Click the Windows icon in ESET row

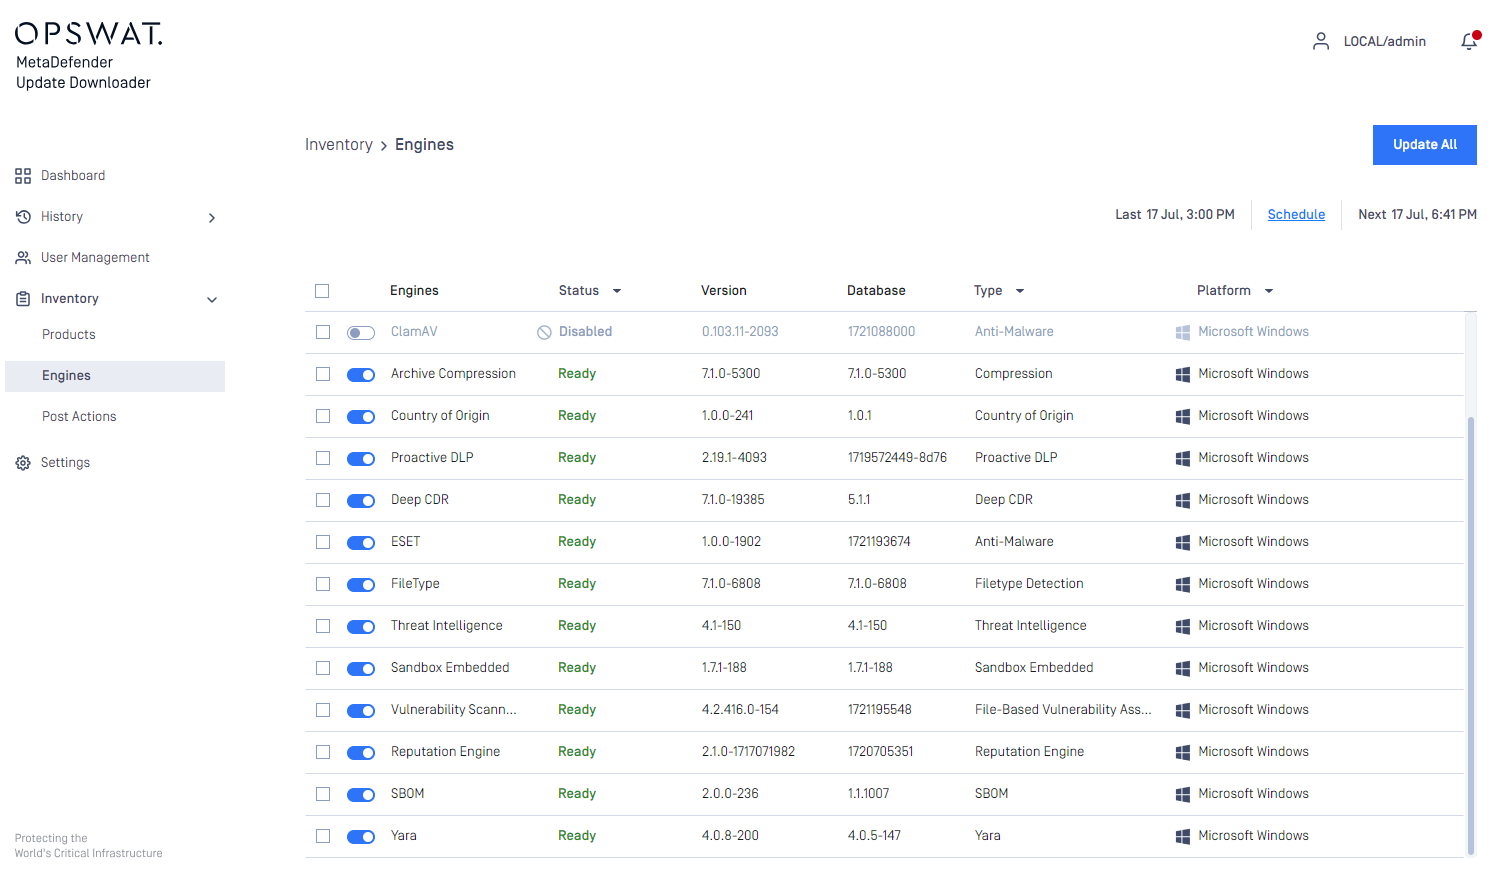[x=1183, y=542]
